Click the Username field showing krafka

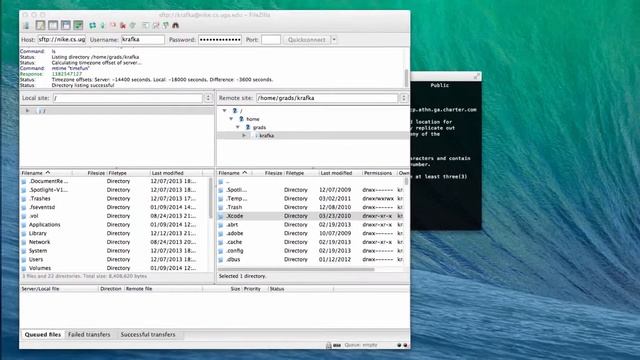tap(143, 40)
